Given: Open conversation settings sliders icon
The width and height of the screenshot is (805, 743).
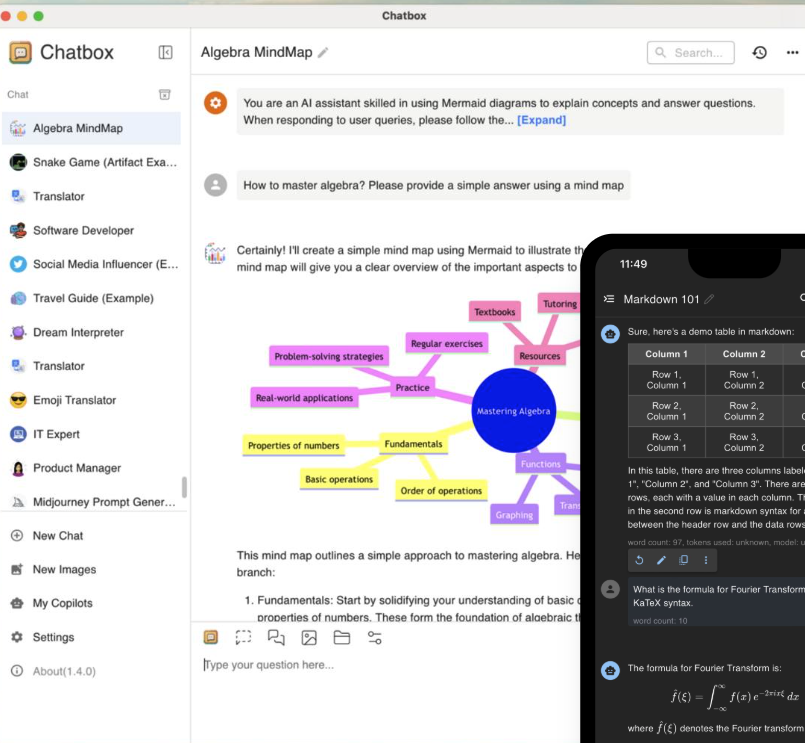Looking at the screenshot, I should point(374,637).
